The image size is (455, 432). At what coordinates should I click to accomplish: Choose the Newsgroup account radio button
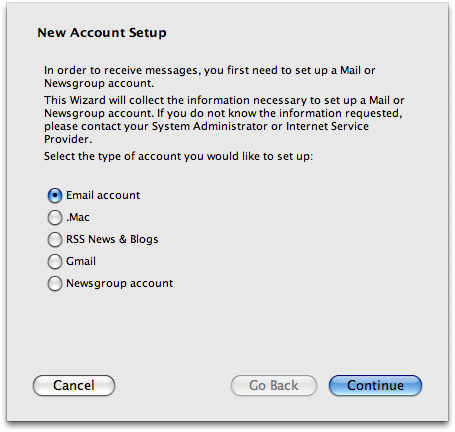(55, 284)
